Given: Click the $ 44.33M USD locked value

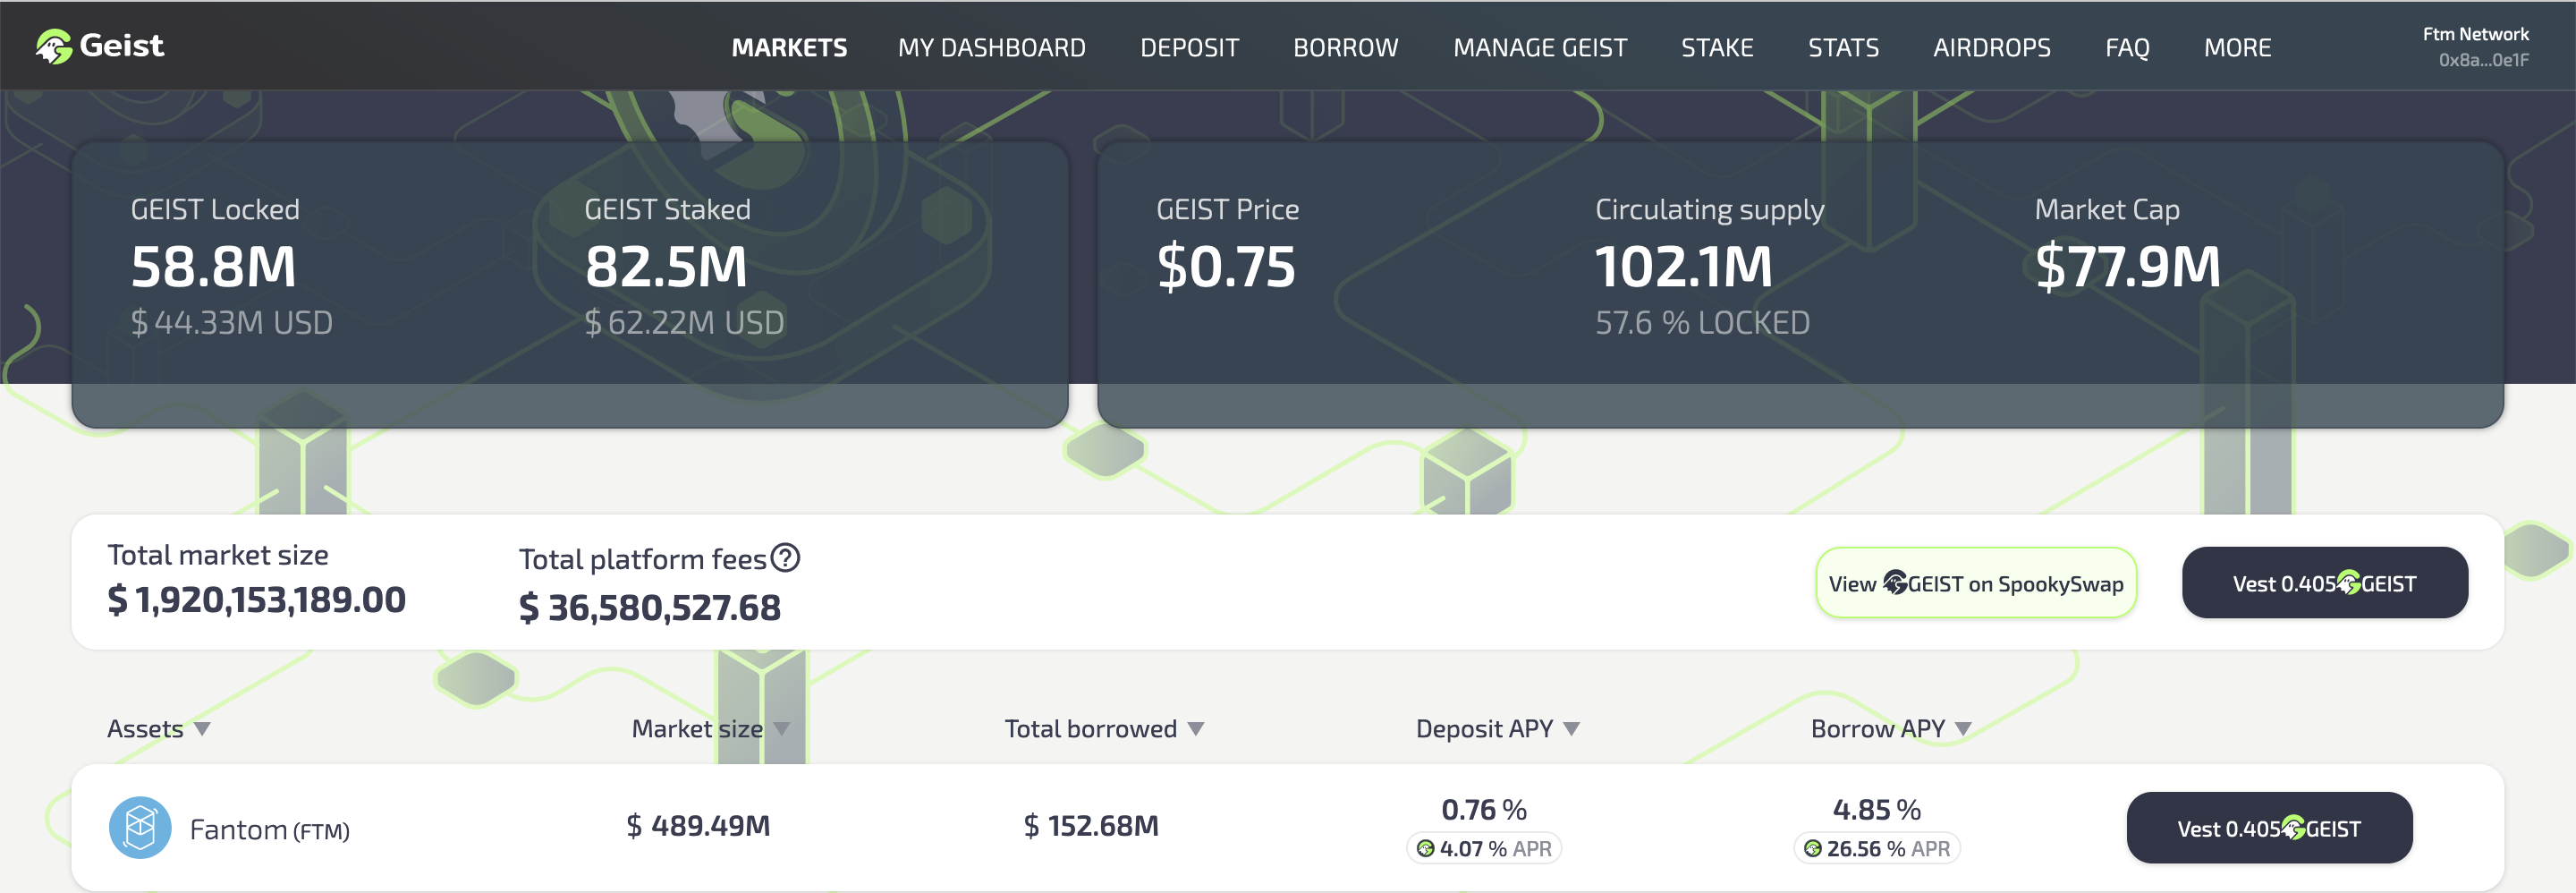Looking at the screenshot, I should [x=232, y=323].
